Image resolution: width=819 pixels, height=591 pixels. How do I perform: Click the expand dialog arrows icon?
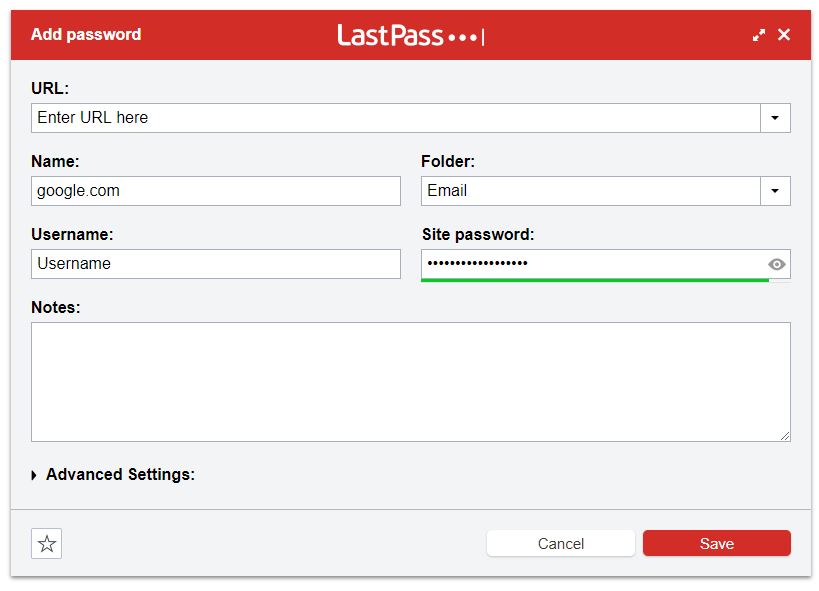point(759,35)
